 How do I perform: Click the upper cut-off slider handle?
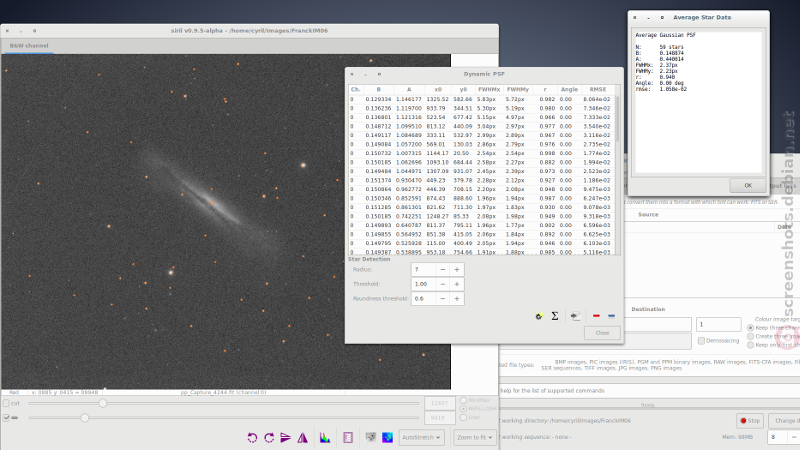click(103, 403)
